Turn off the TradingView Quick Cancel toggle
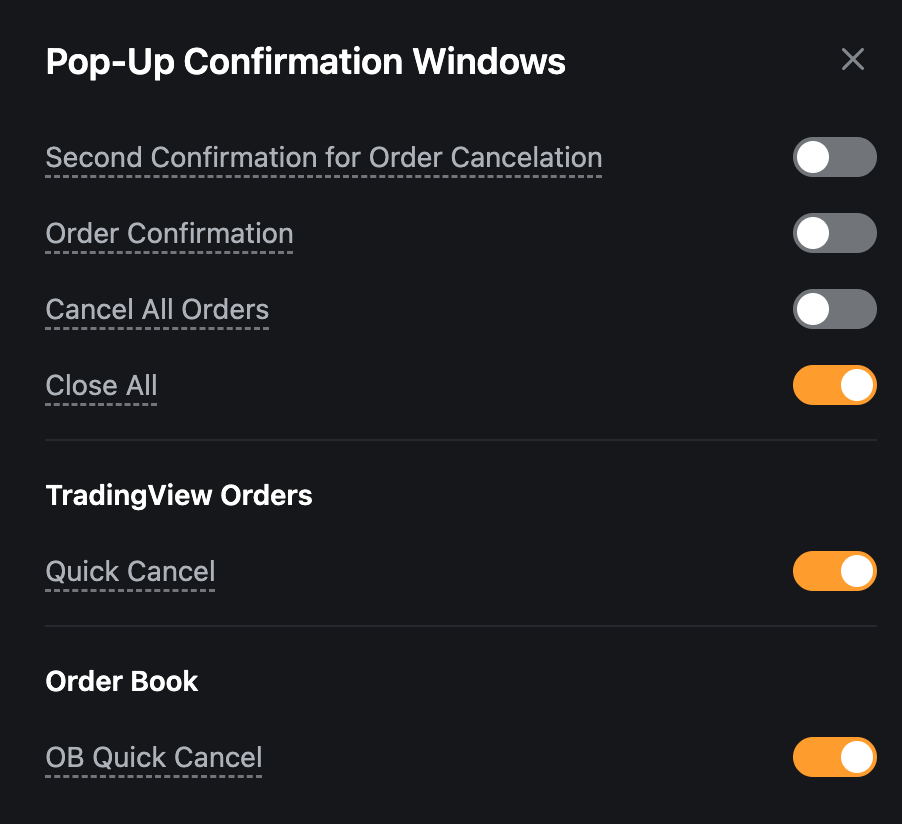Image resolution: width=902 pixels, height=824 pixels. pyautogui.click(x=834, y=572)
